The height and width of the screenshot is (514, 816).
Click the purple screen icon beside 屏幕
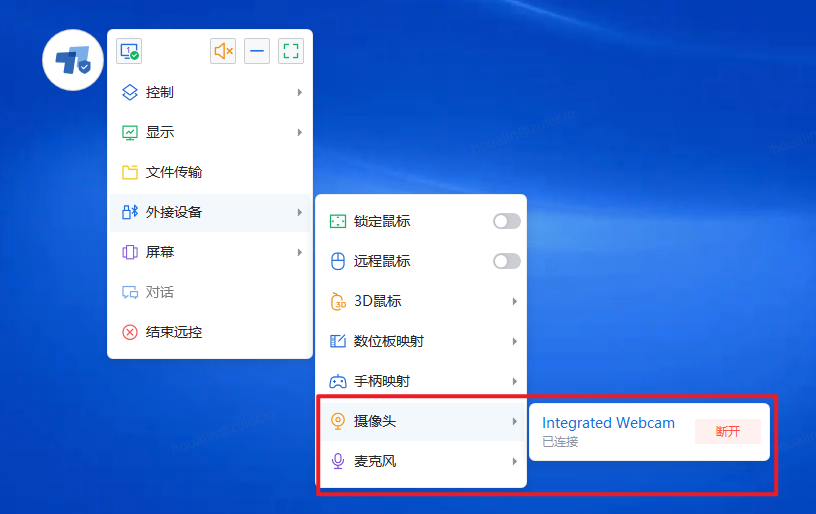click(130, 252)
